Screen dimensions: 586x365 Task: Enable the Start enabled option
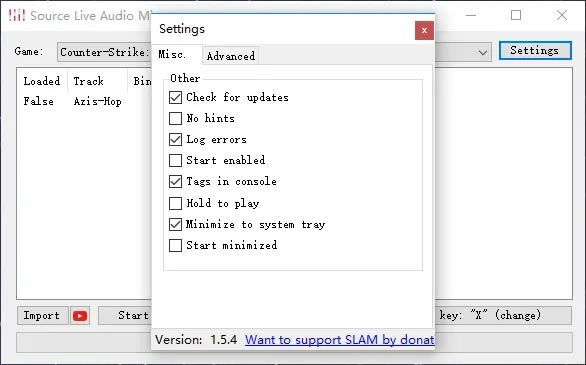click(x=175, y=160)
